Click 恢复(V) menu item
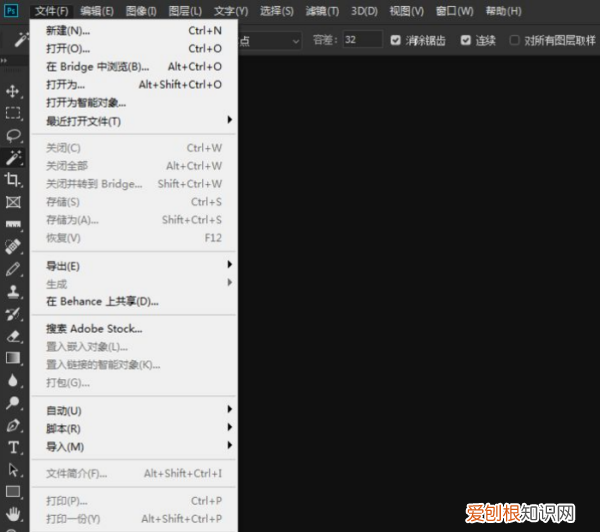This screenshot has height=532, width=600. tap(134, 238)
